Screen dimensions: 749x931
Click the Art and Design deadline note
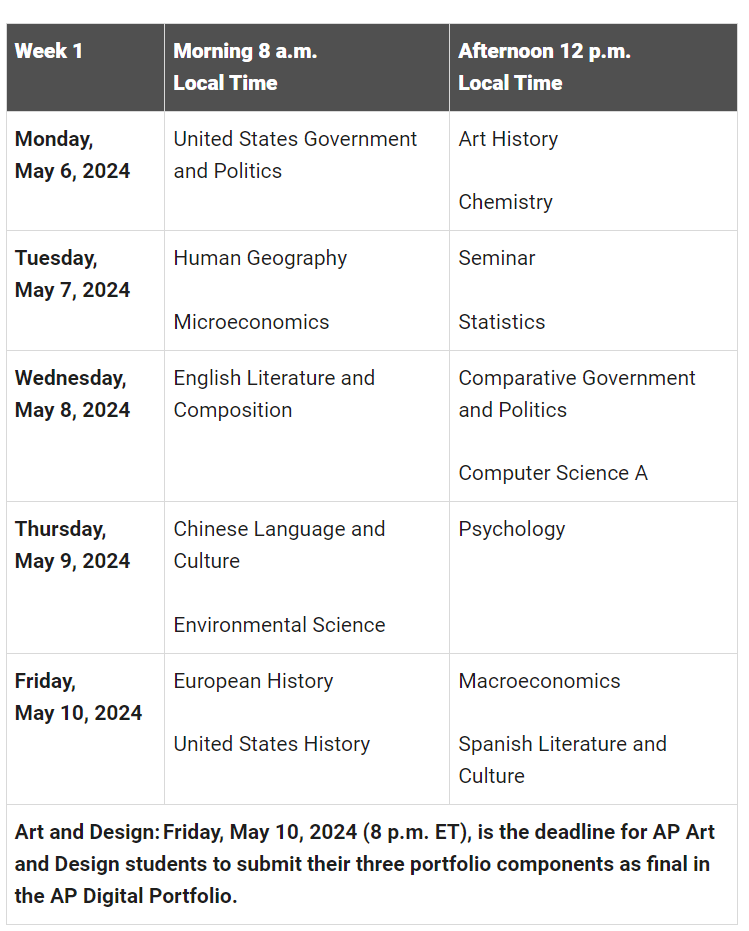[x=372, y=864]
